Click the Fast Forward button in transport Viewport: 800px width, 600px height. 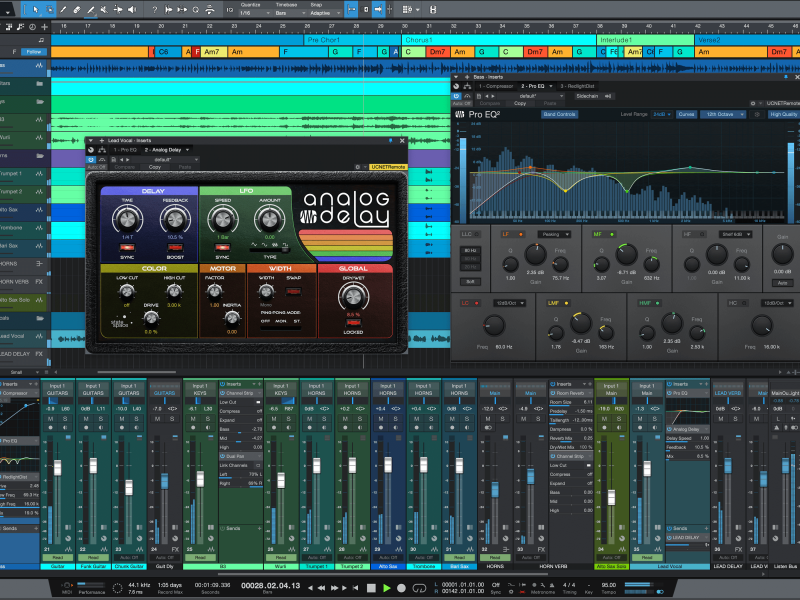click(334, 588)
